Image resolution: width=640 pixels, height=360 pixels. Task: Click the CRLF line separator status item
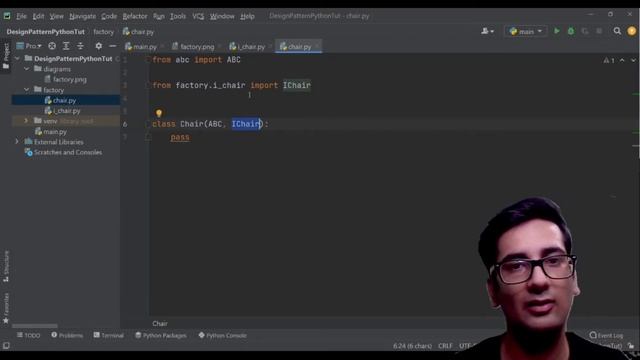445,346
